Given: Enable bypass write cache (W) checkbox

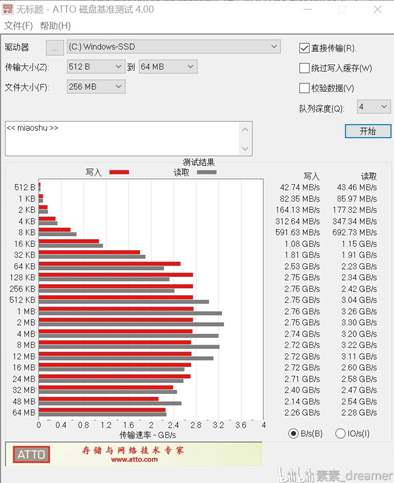Looking at the screenshot, I should tap(304, 68).
